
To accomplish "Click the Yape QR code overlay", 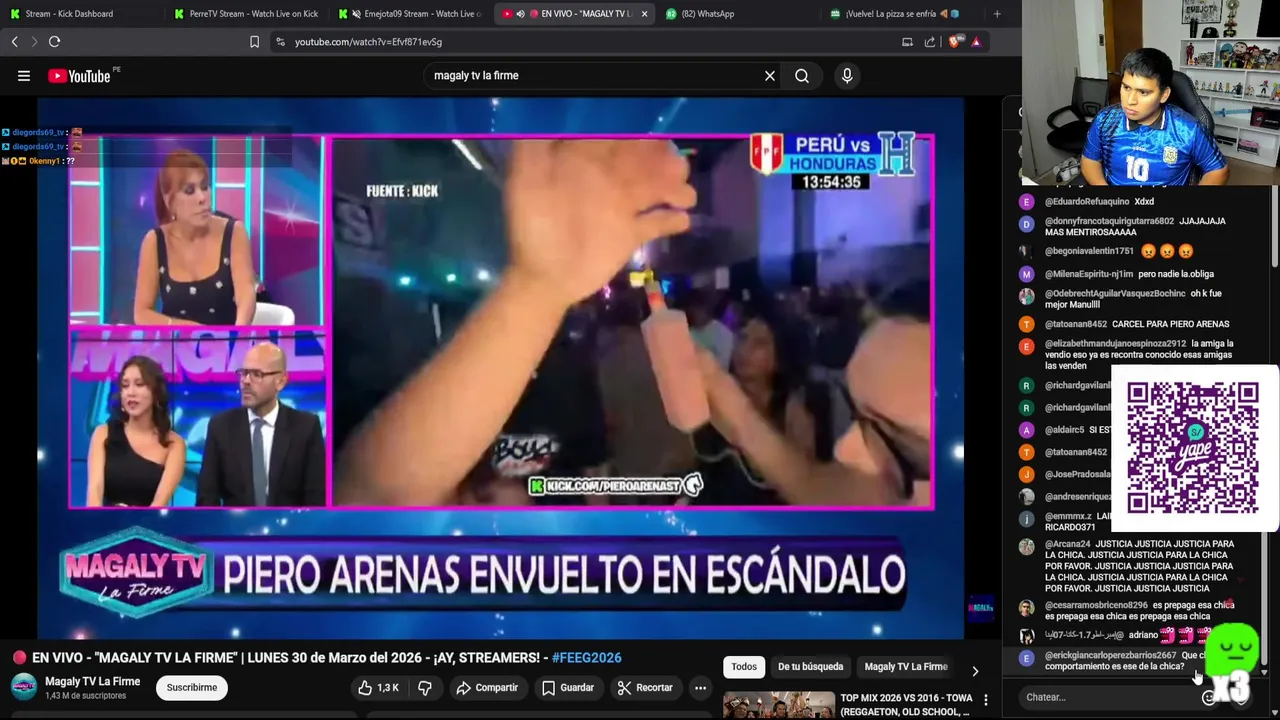I will [1193, 448].
